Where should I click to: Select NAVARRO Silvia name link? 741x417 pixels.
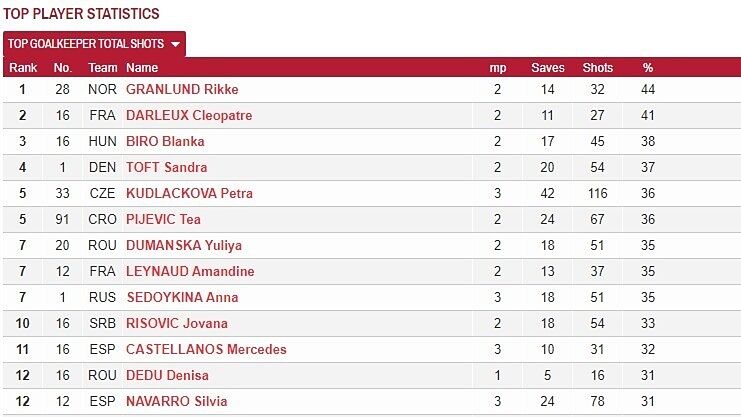[x=177, y=401]
